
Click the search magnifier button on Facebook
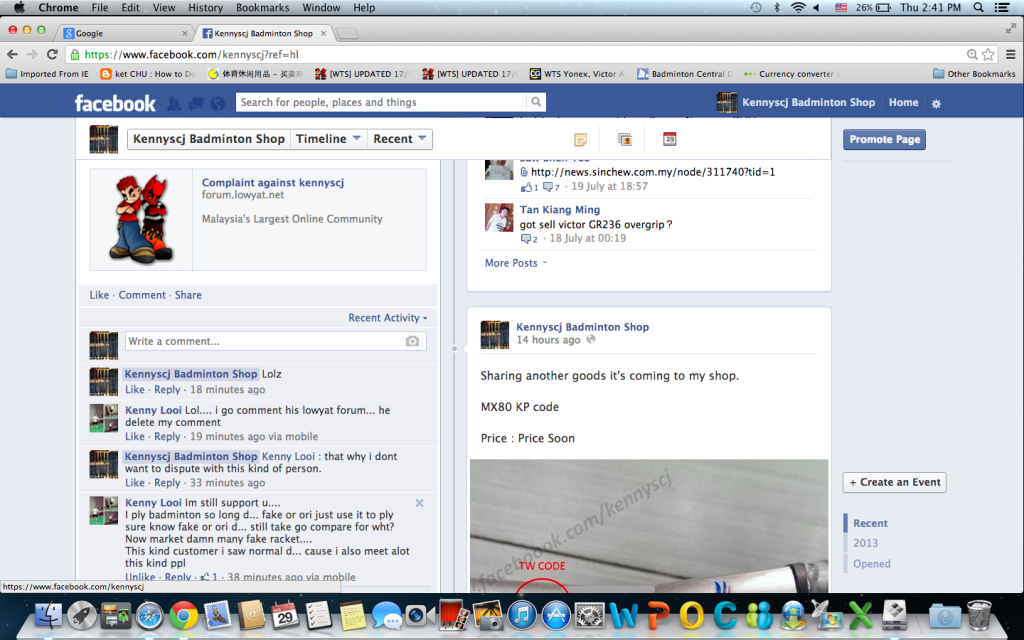click(x=537, y=102)
